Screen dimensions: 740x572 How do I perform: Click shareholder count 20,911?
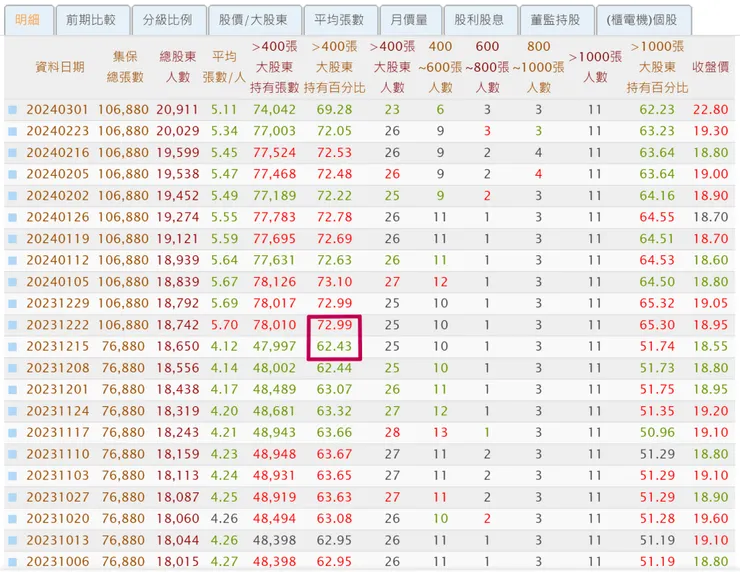click(177, 110)
